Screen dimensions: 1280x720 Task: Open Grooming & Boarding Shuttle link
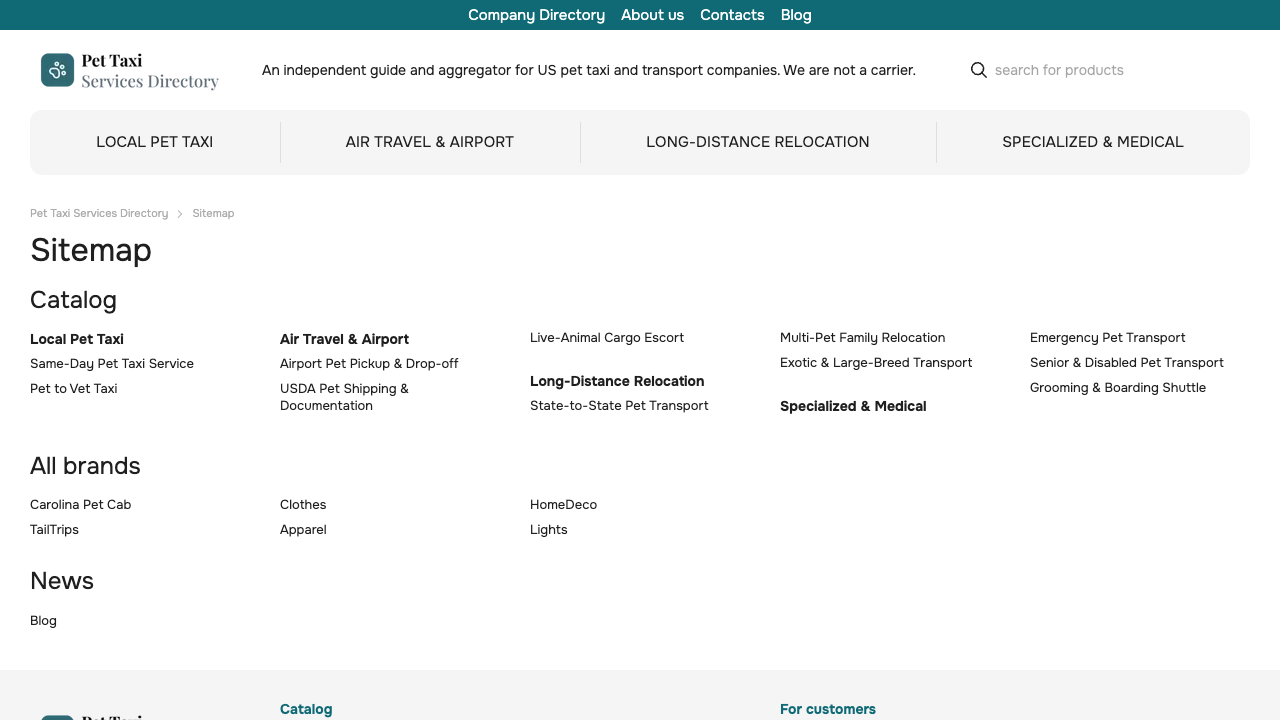point(1118,388)
